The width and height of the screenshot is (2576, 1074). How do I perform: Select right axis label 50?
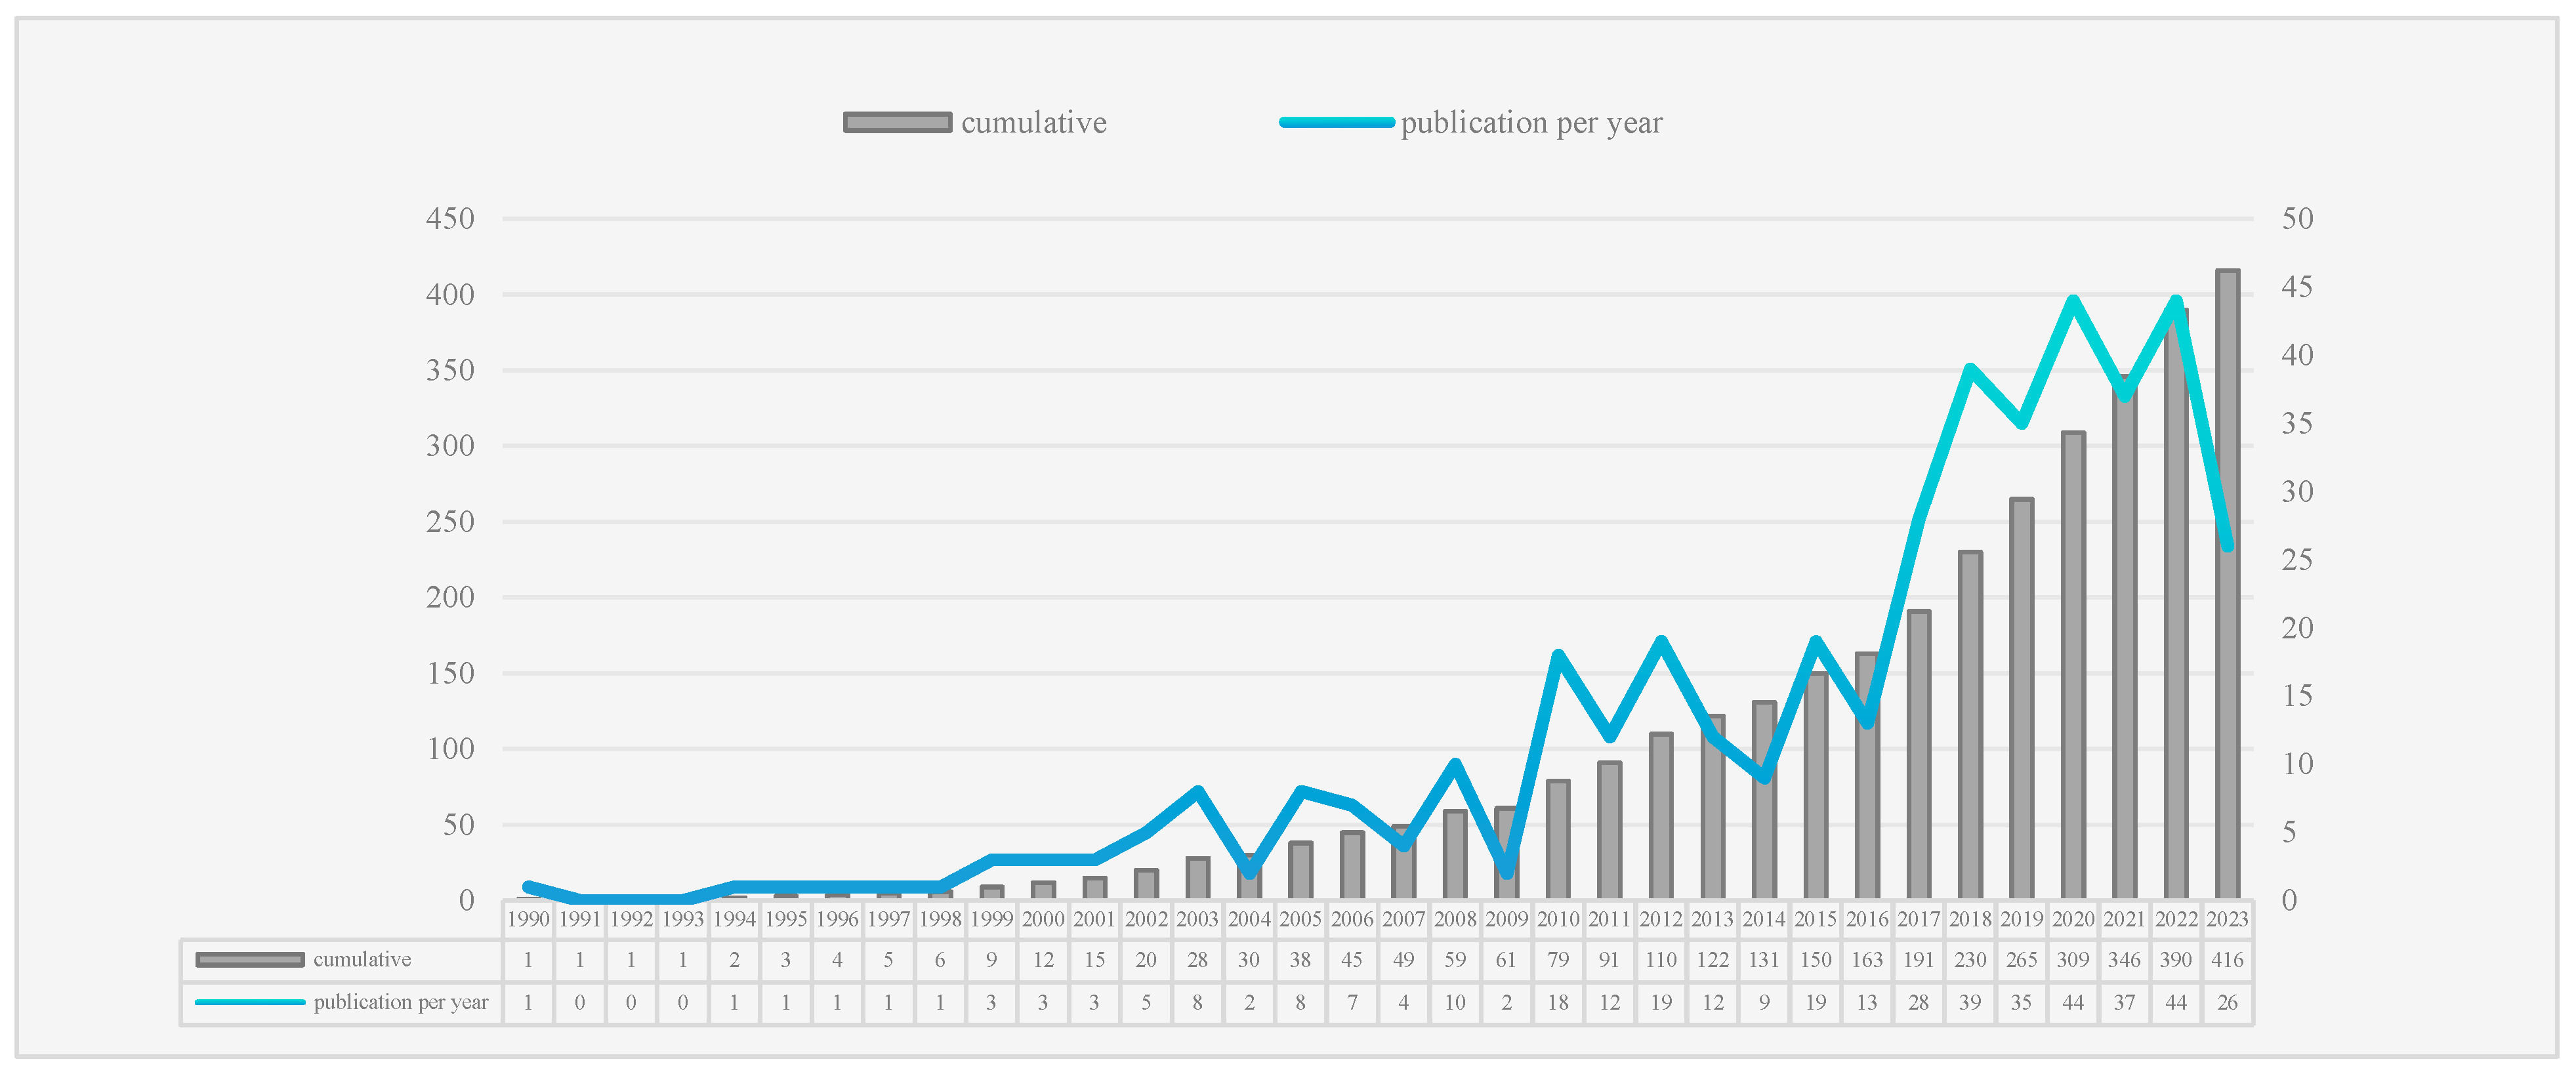pyautogui.click(x=2297, y=219)
